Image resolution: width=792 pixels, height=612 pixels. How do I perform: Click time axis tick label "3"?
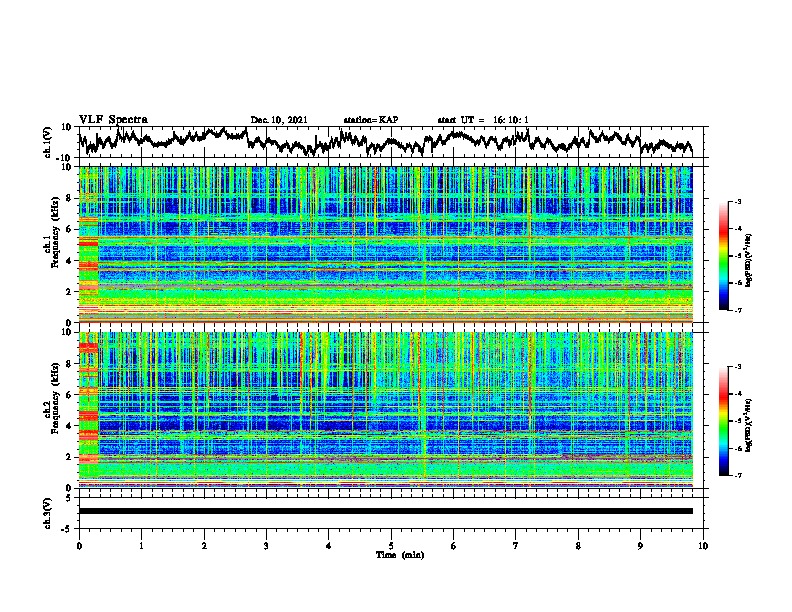266,546
